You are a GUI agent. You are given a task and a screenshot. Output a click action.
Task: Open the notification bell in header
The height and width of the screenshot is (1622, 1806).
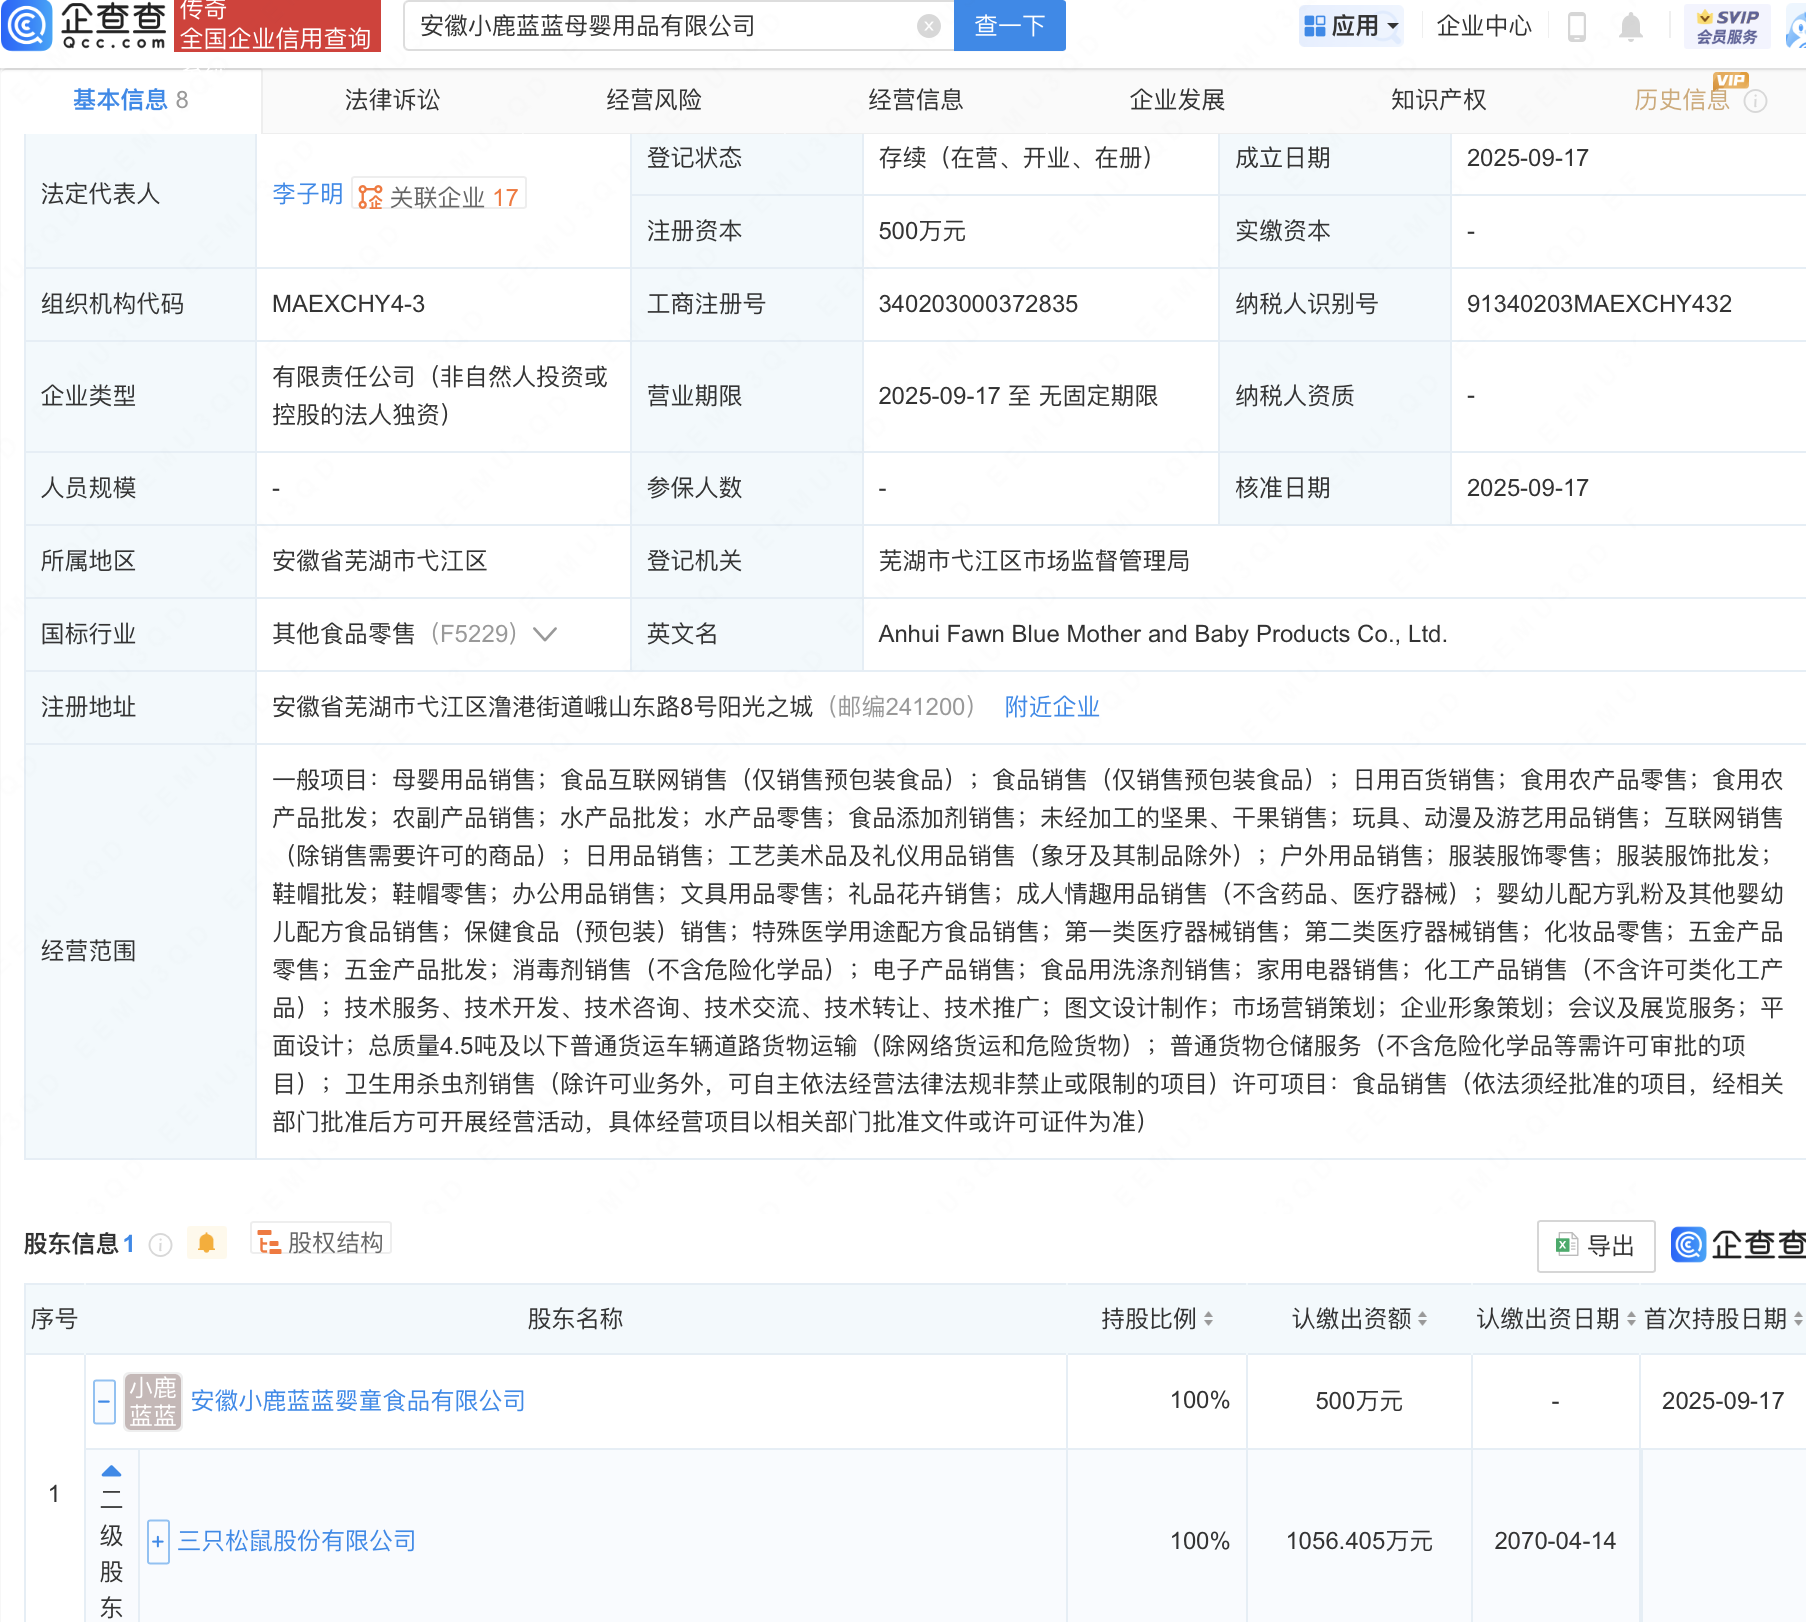pyautogui.click(x=1631, y=26)
